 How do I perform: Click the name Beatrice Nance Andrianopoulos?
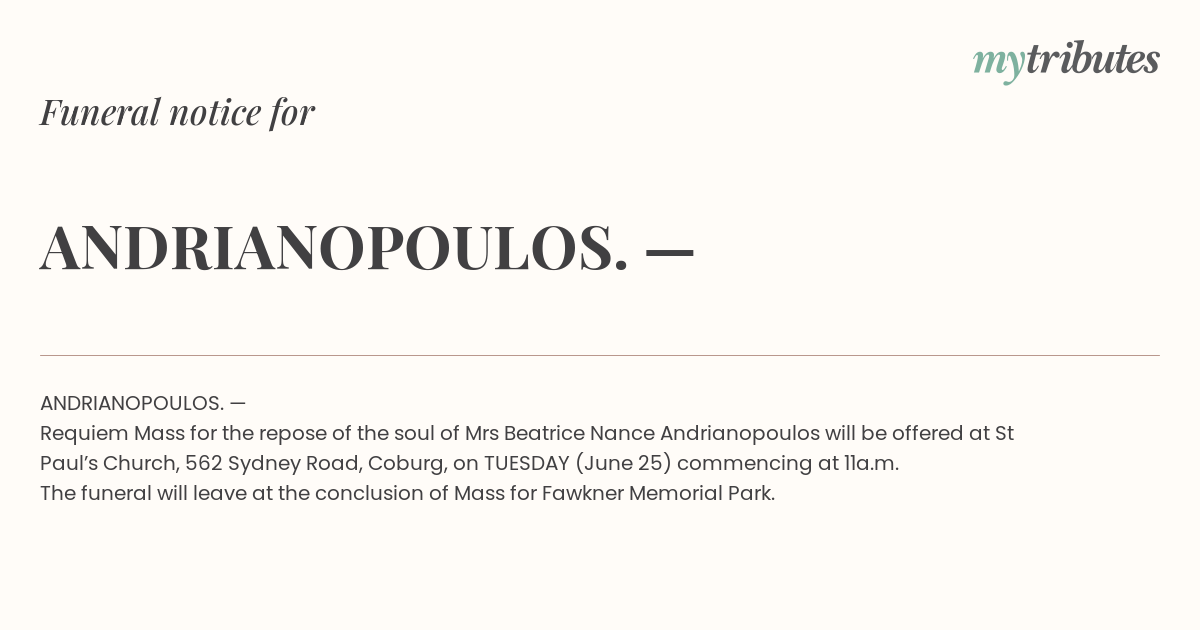(x=662, y=433)
